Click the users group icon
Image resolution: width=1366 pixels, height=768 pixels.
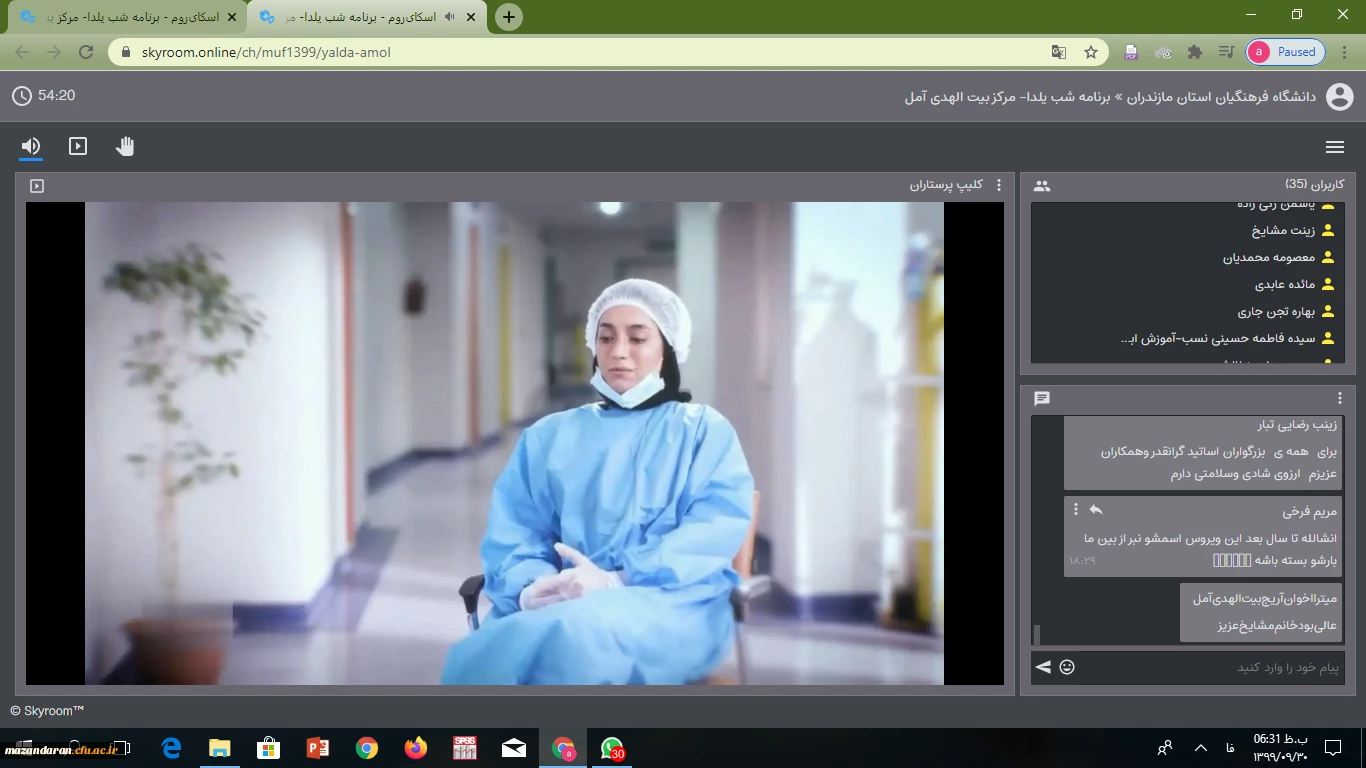tap(1042, 185)
